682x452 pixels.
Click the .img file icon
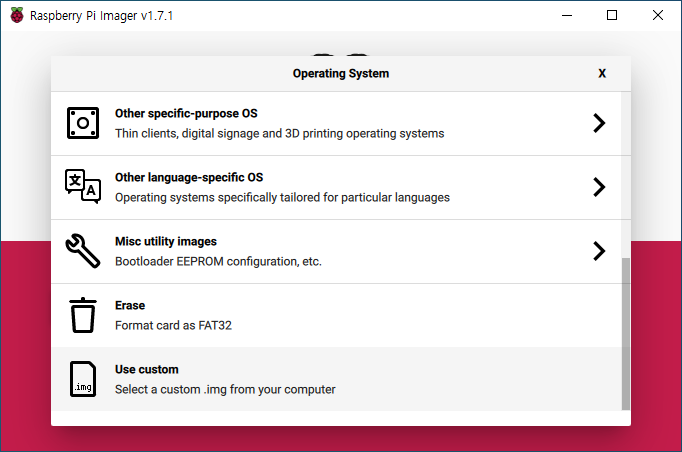pos(83,379)
